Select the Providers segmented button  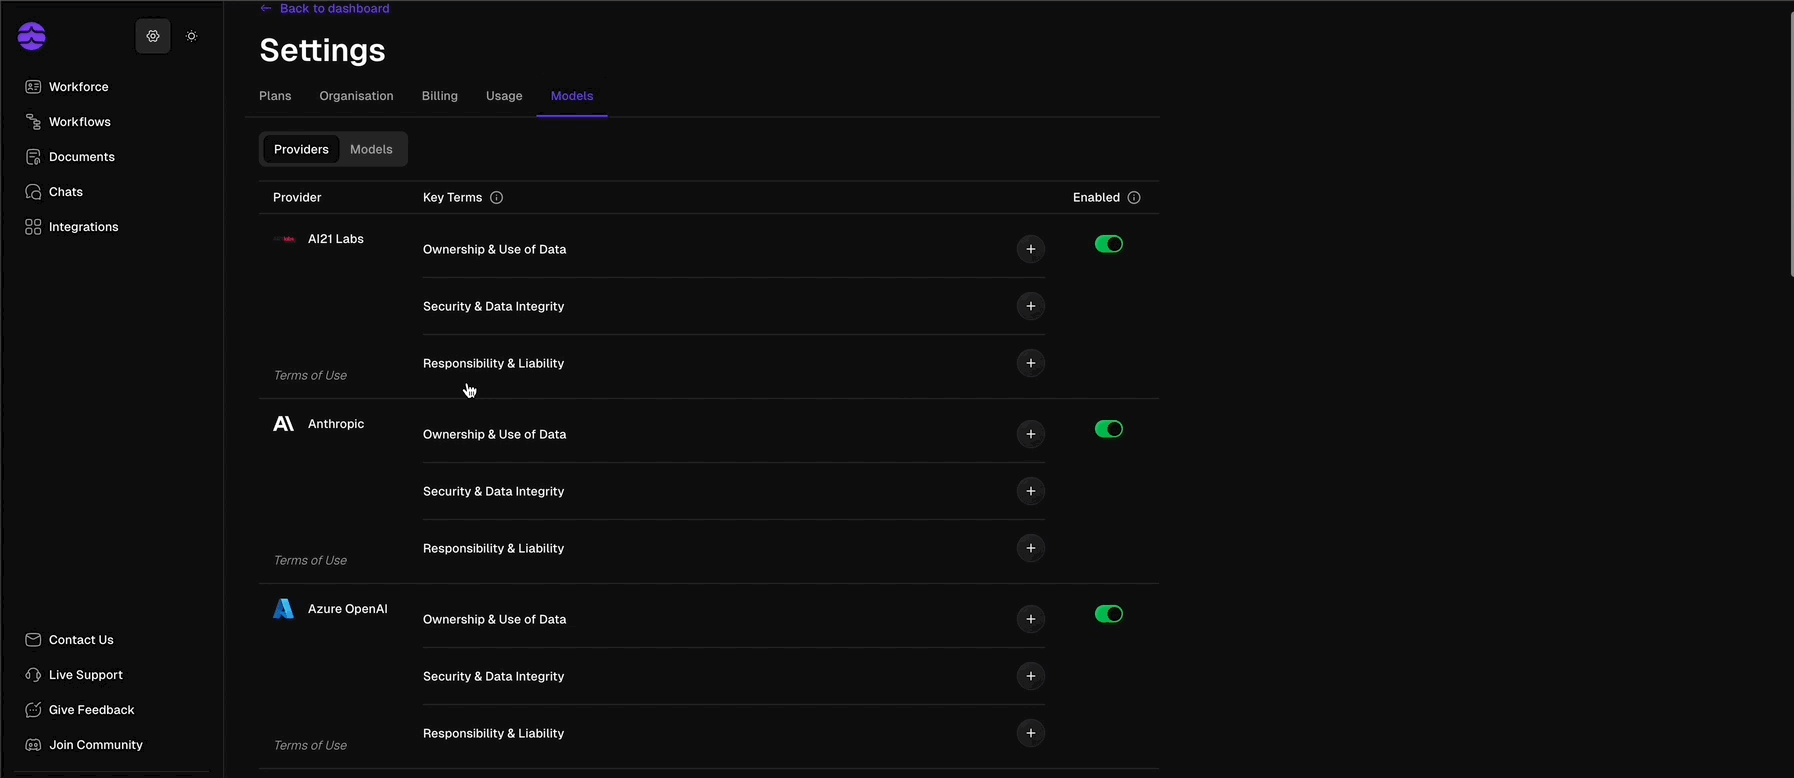[301, 149]
